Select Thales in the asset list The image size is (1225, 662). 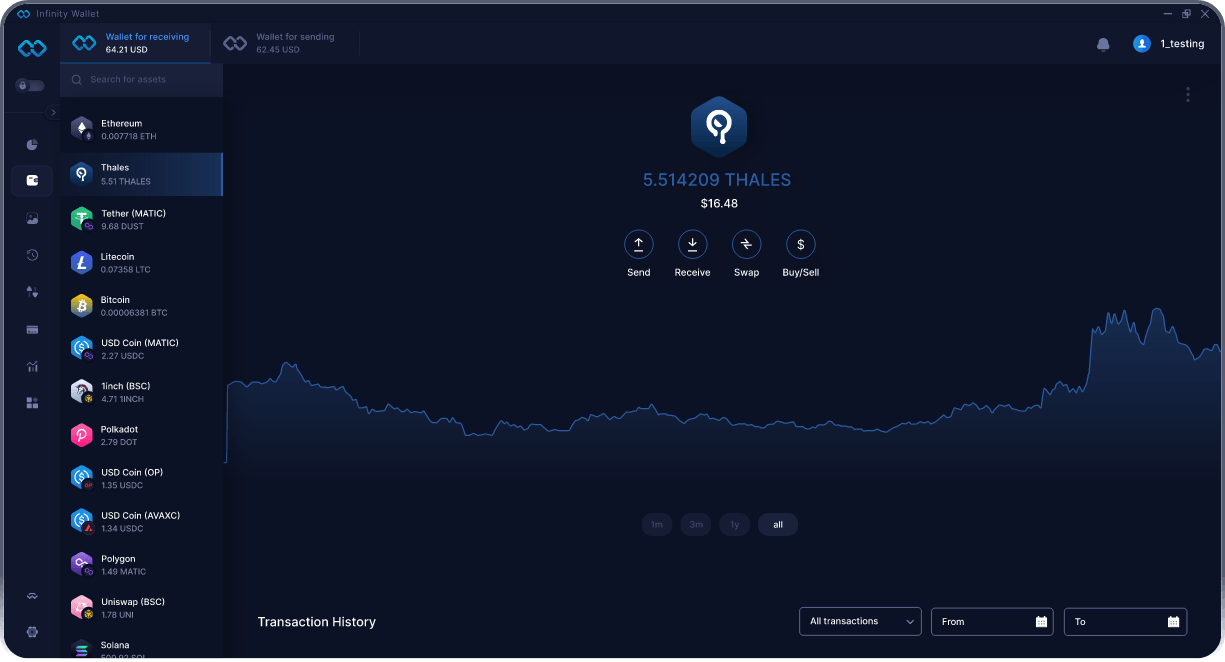(142, 174)
